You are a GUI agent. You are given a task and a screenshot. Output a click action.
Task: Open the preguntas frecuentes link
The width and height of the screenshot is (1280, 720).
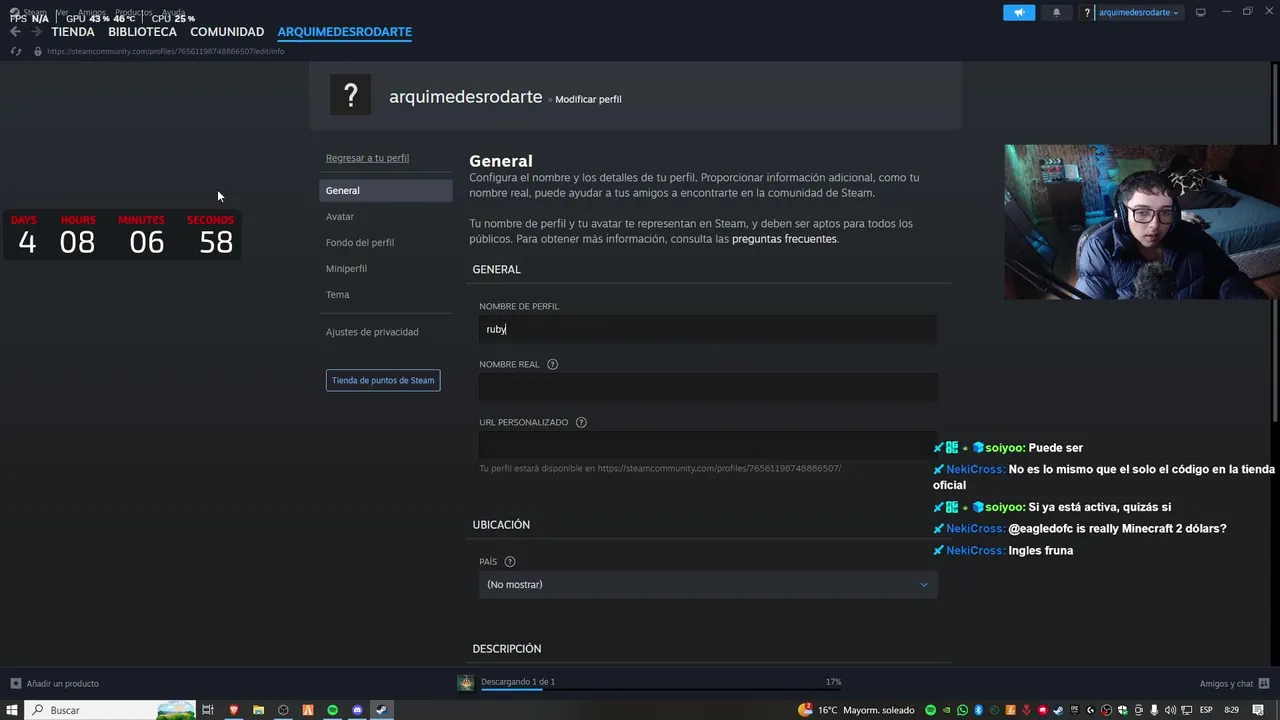[784, 239]
